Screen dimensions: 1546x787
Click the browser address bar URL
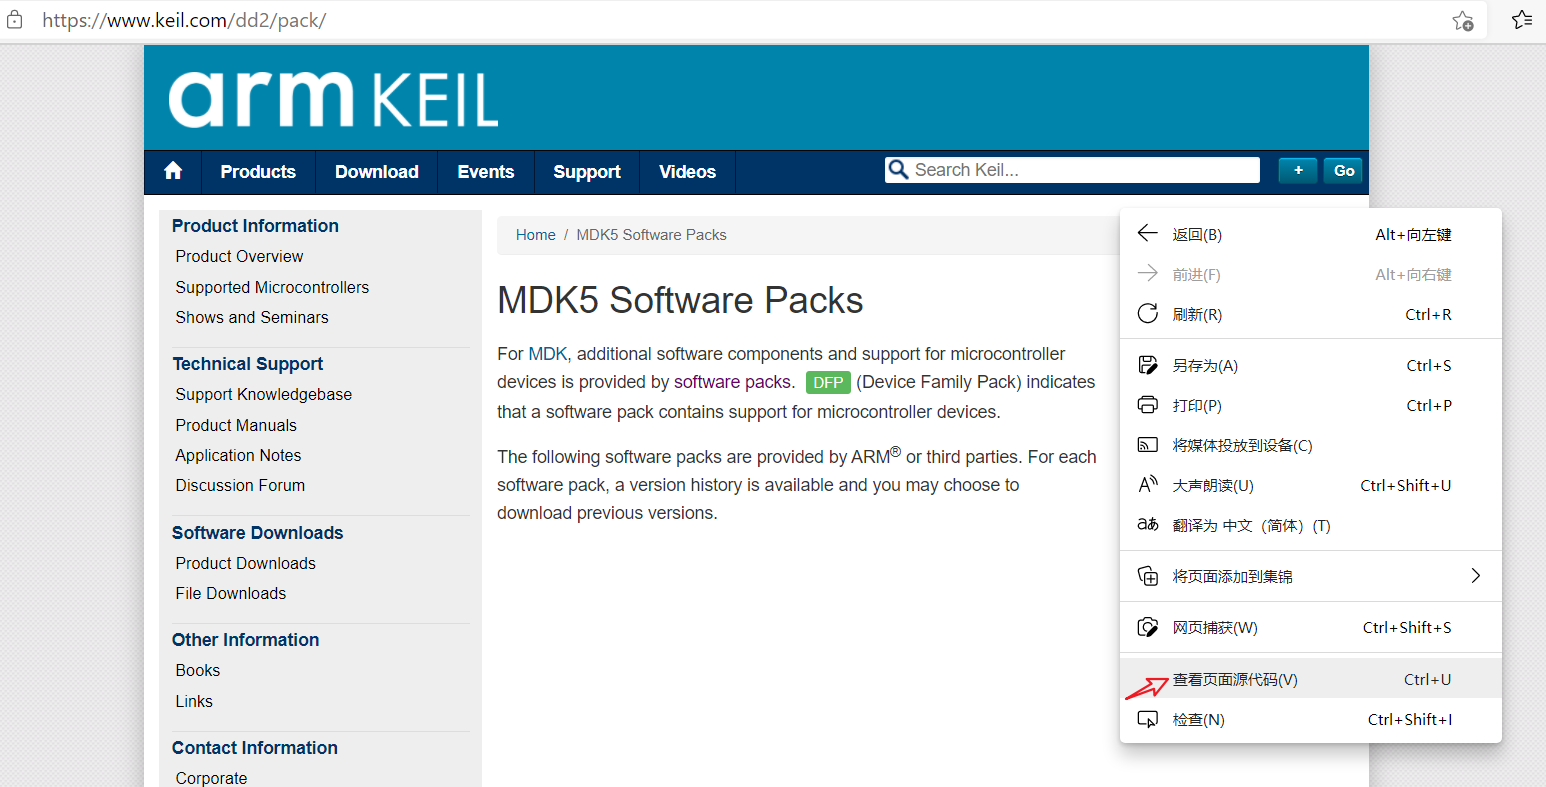coord(184,20)
